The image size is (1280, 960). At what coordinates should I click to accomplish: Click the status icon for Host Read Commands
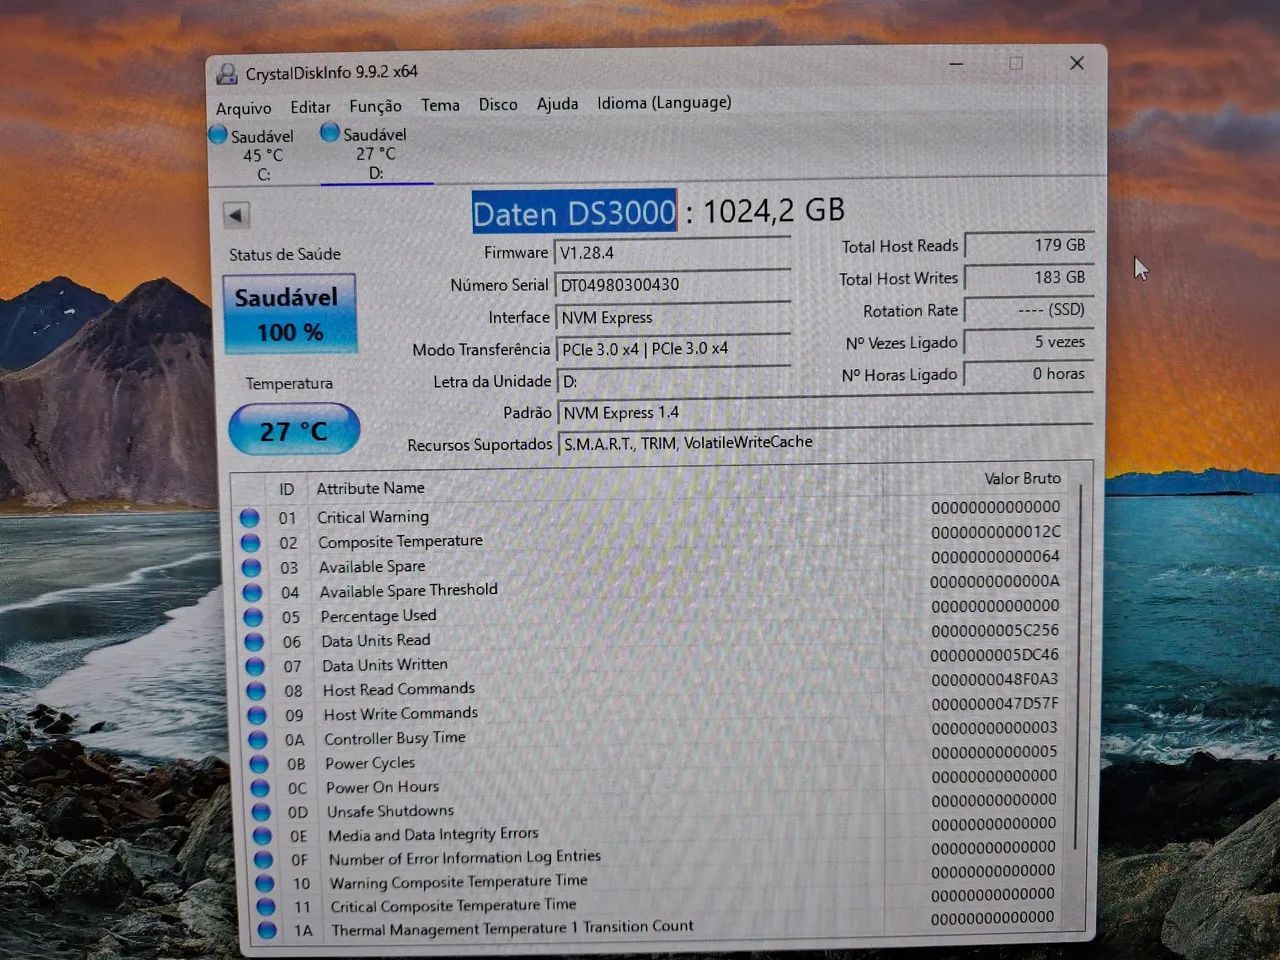pyautogui.click(x=256, y=691)
